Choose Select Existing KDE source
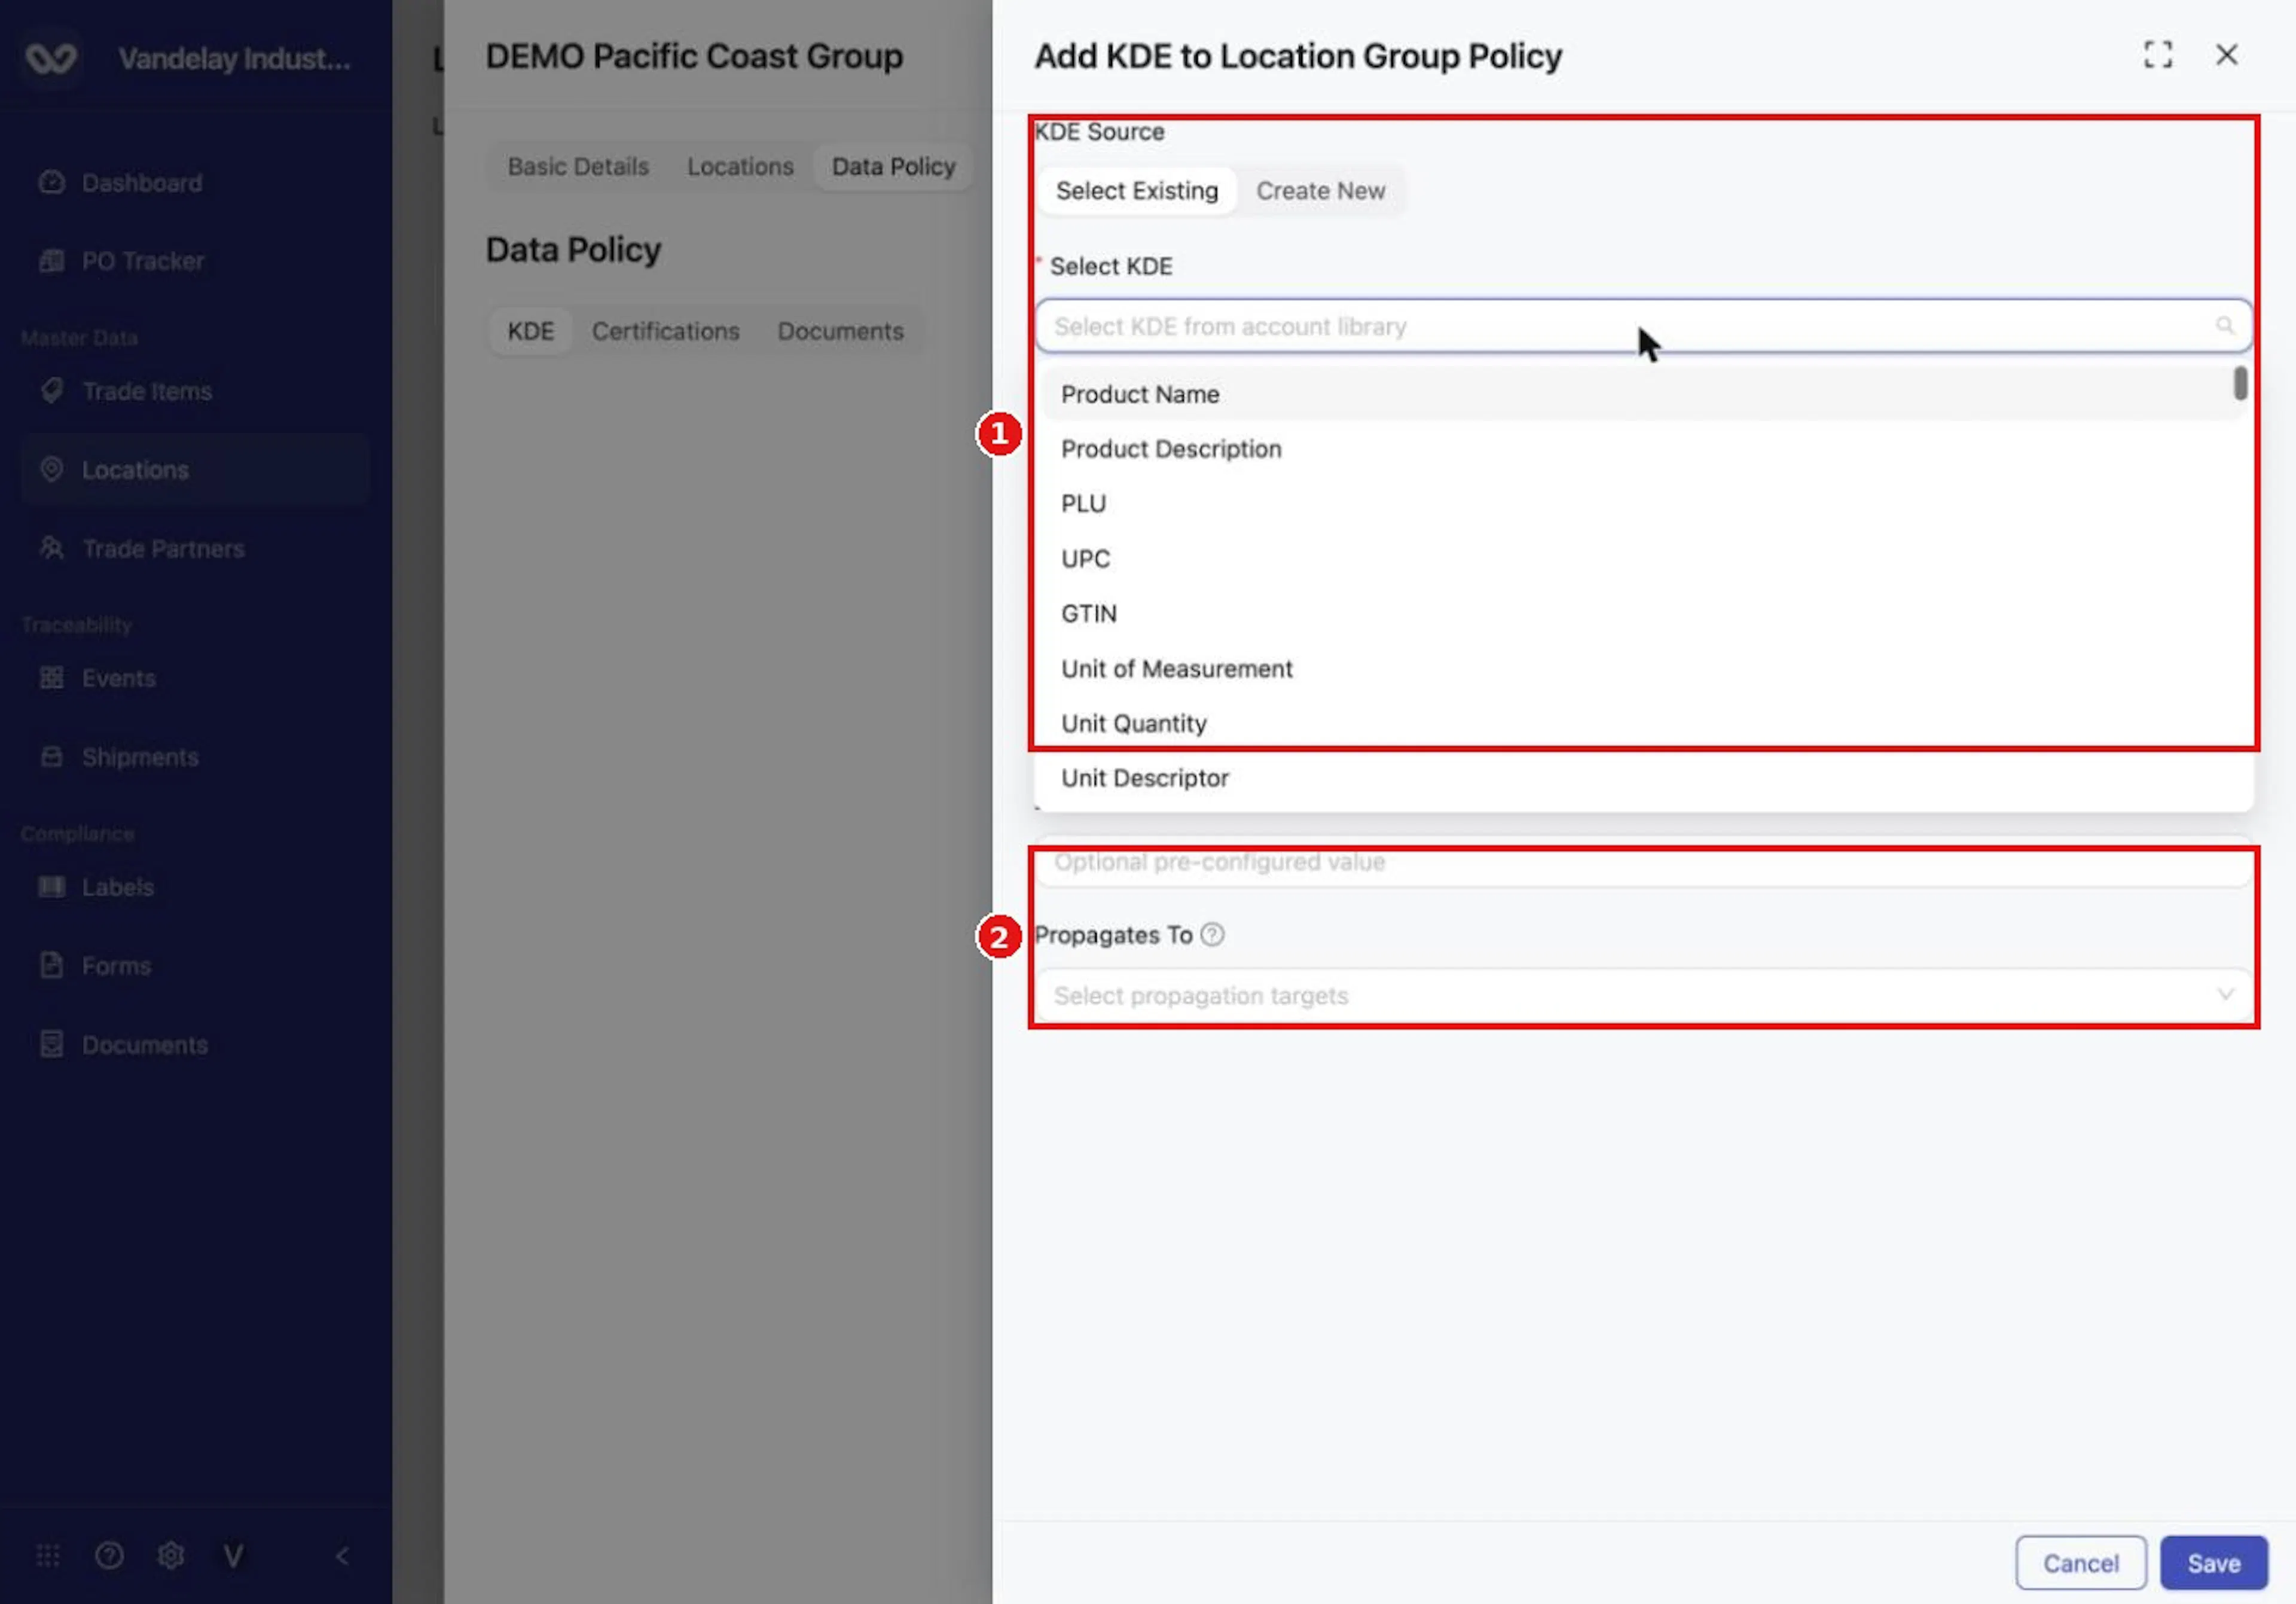Screen dimensions: 2296x1604 pos(1137,190)
